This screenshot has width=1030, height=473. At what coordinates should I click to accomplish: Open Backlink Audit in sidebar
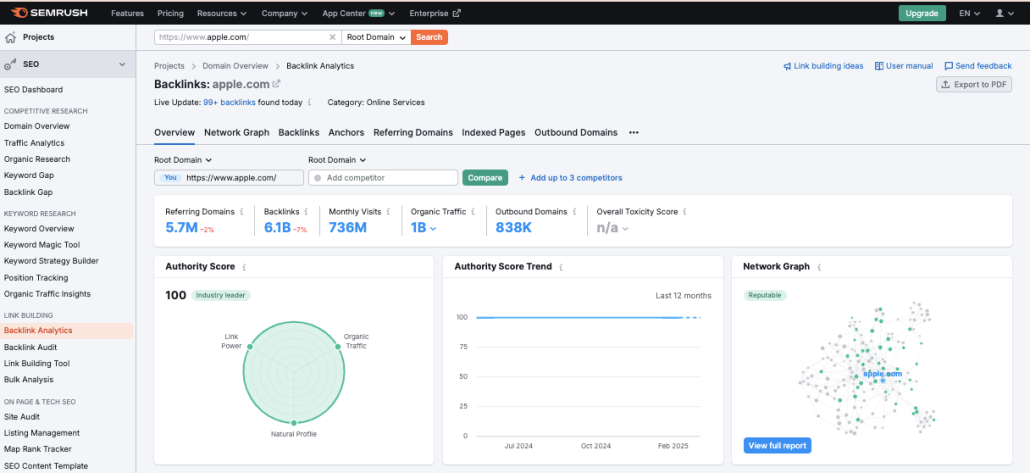coord(30,348)
